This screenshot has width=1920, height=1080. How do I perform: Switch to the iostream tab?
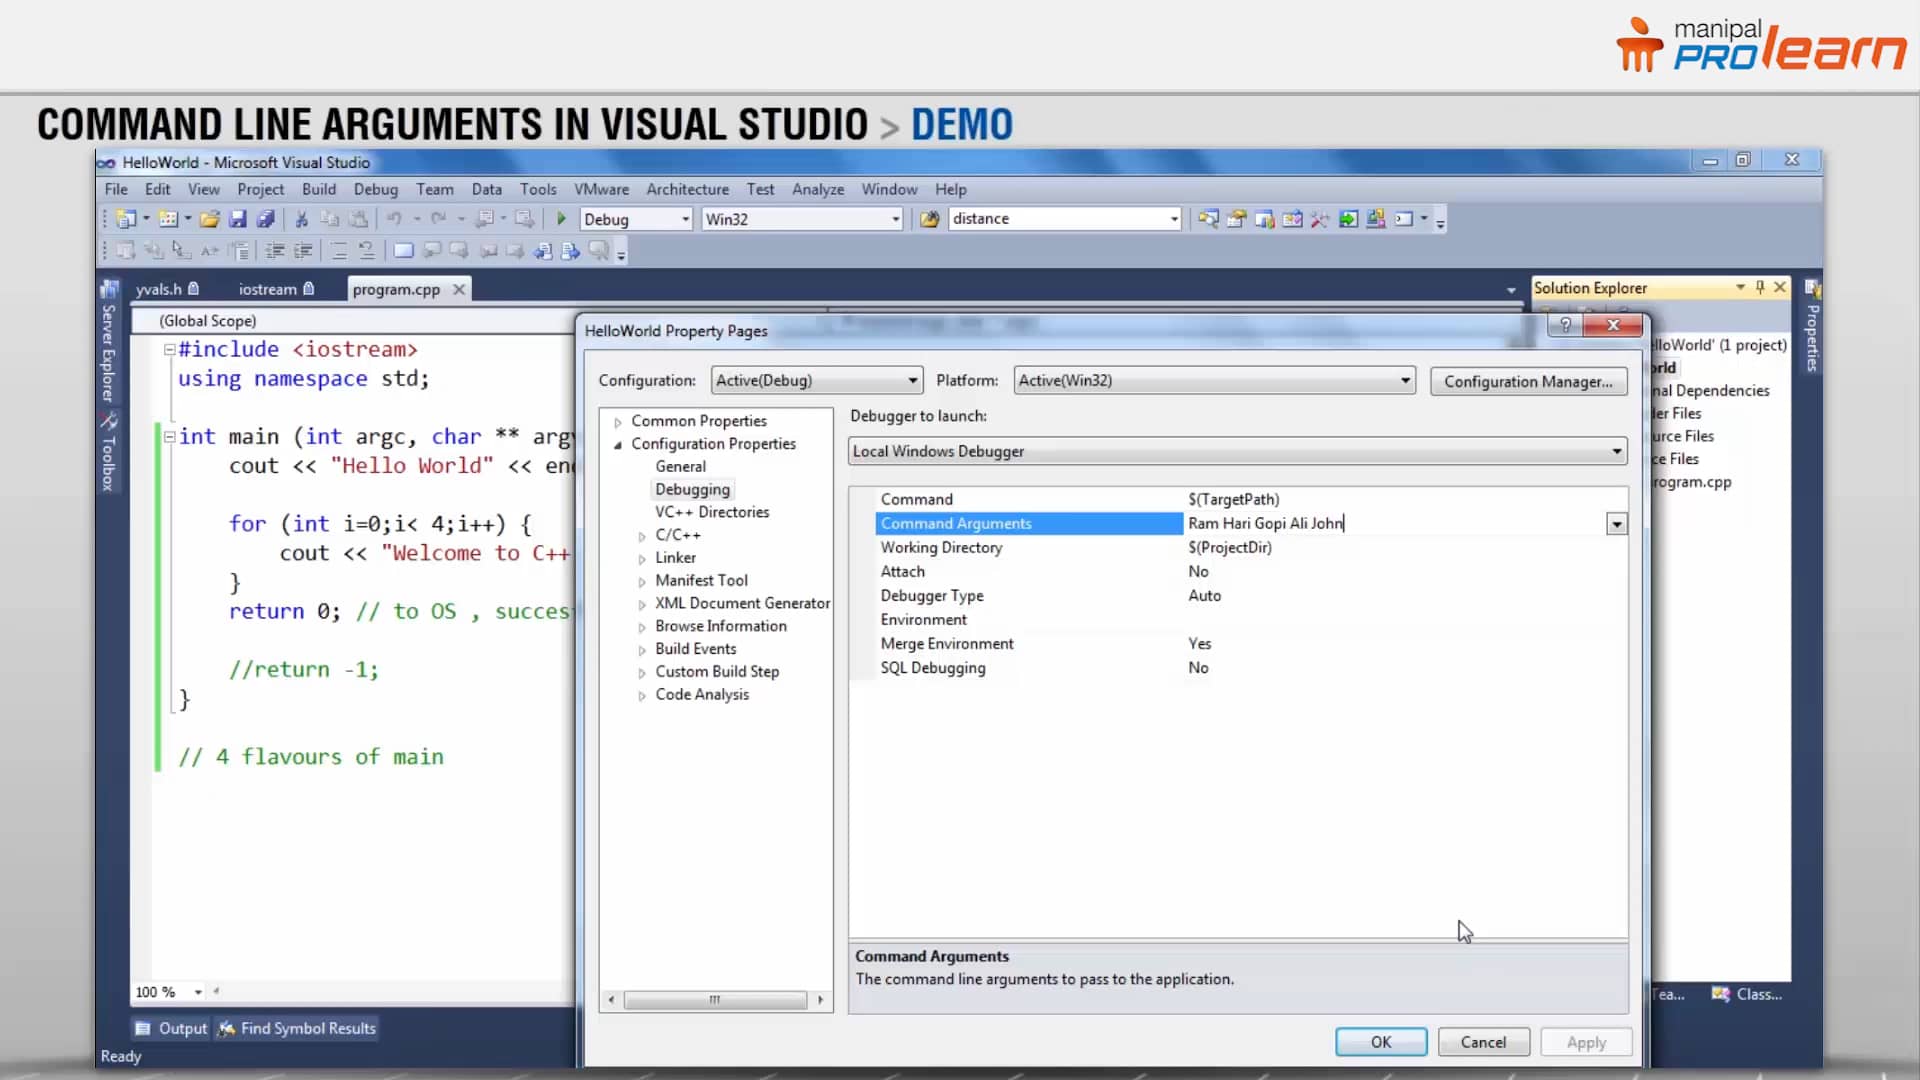coord(270,289)
